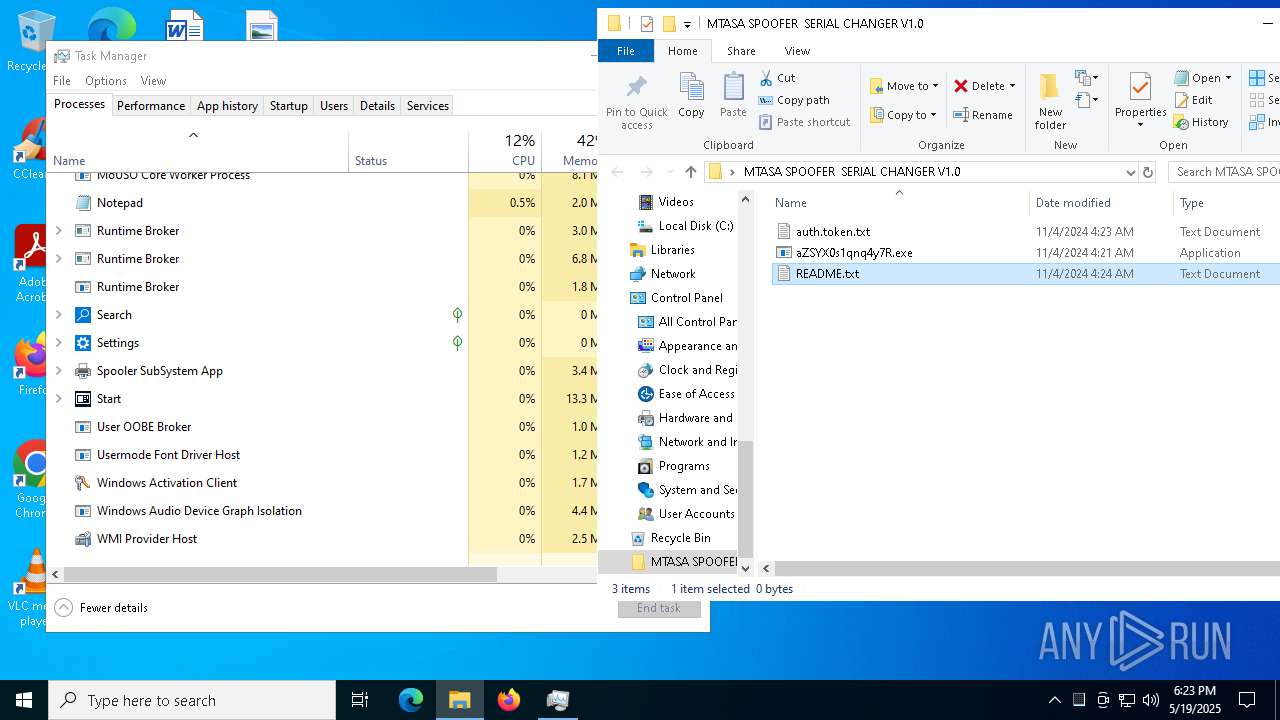
Task: Select the README.txt file
Action: 827,274
